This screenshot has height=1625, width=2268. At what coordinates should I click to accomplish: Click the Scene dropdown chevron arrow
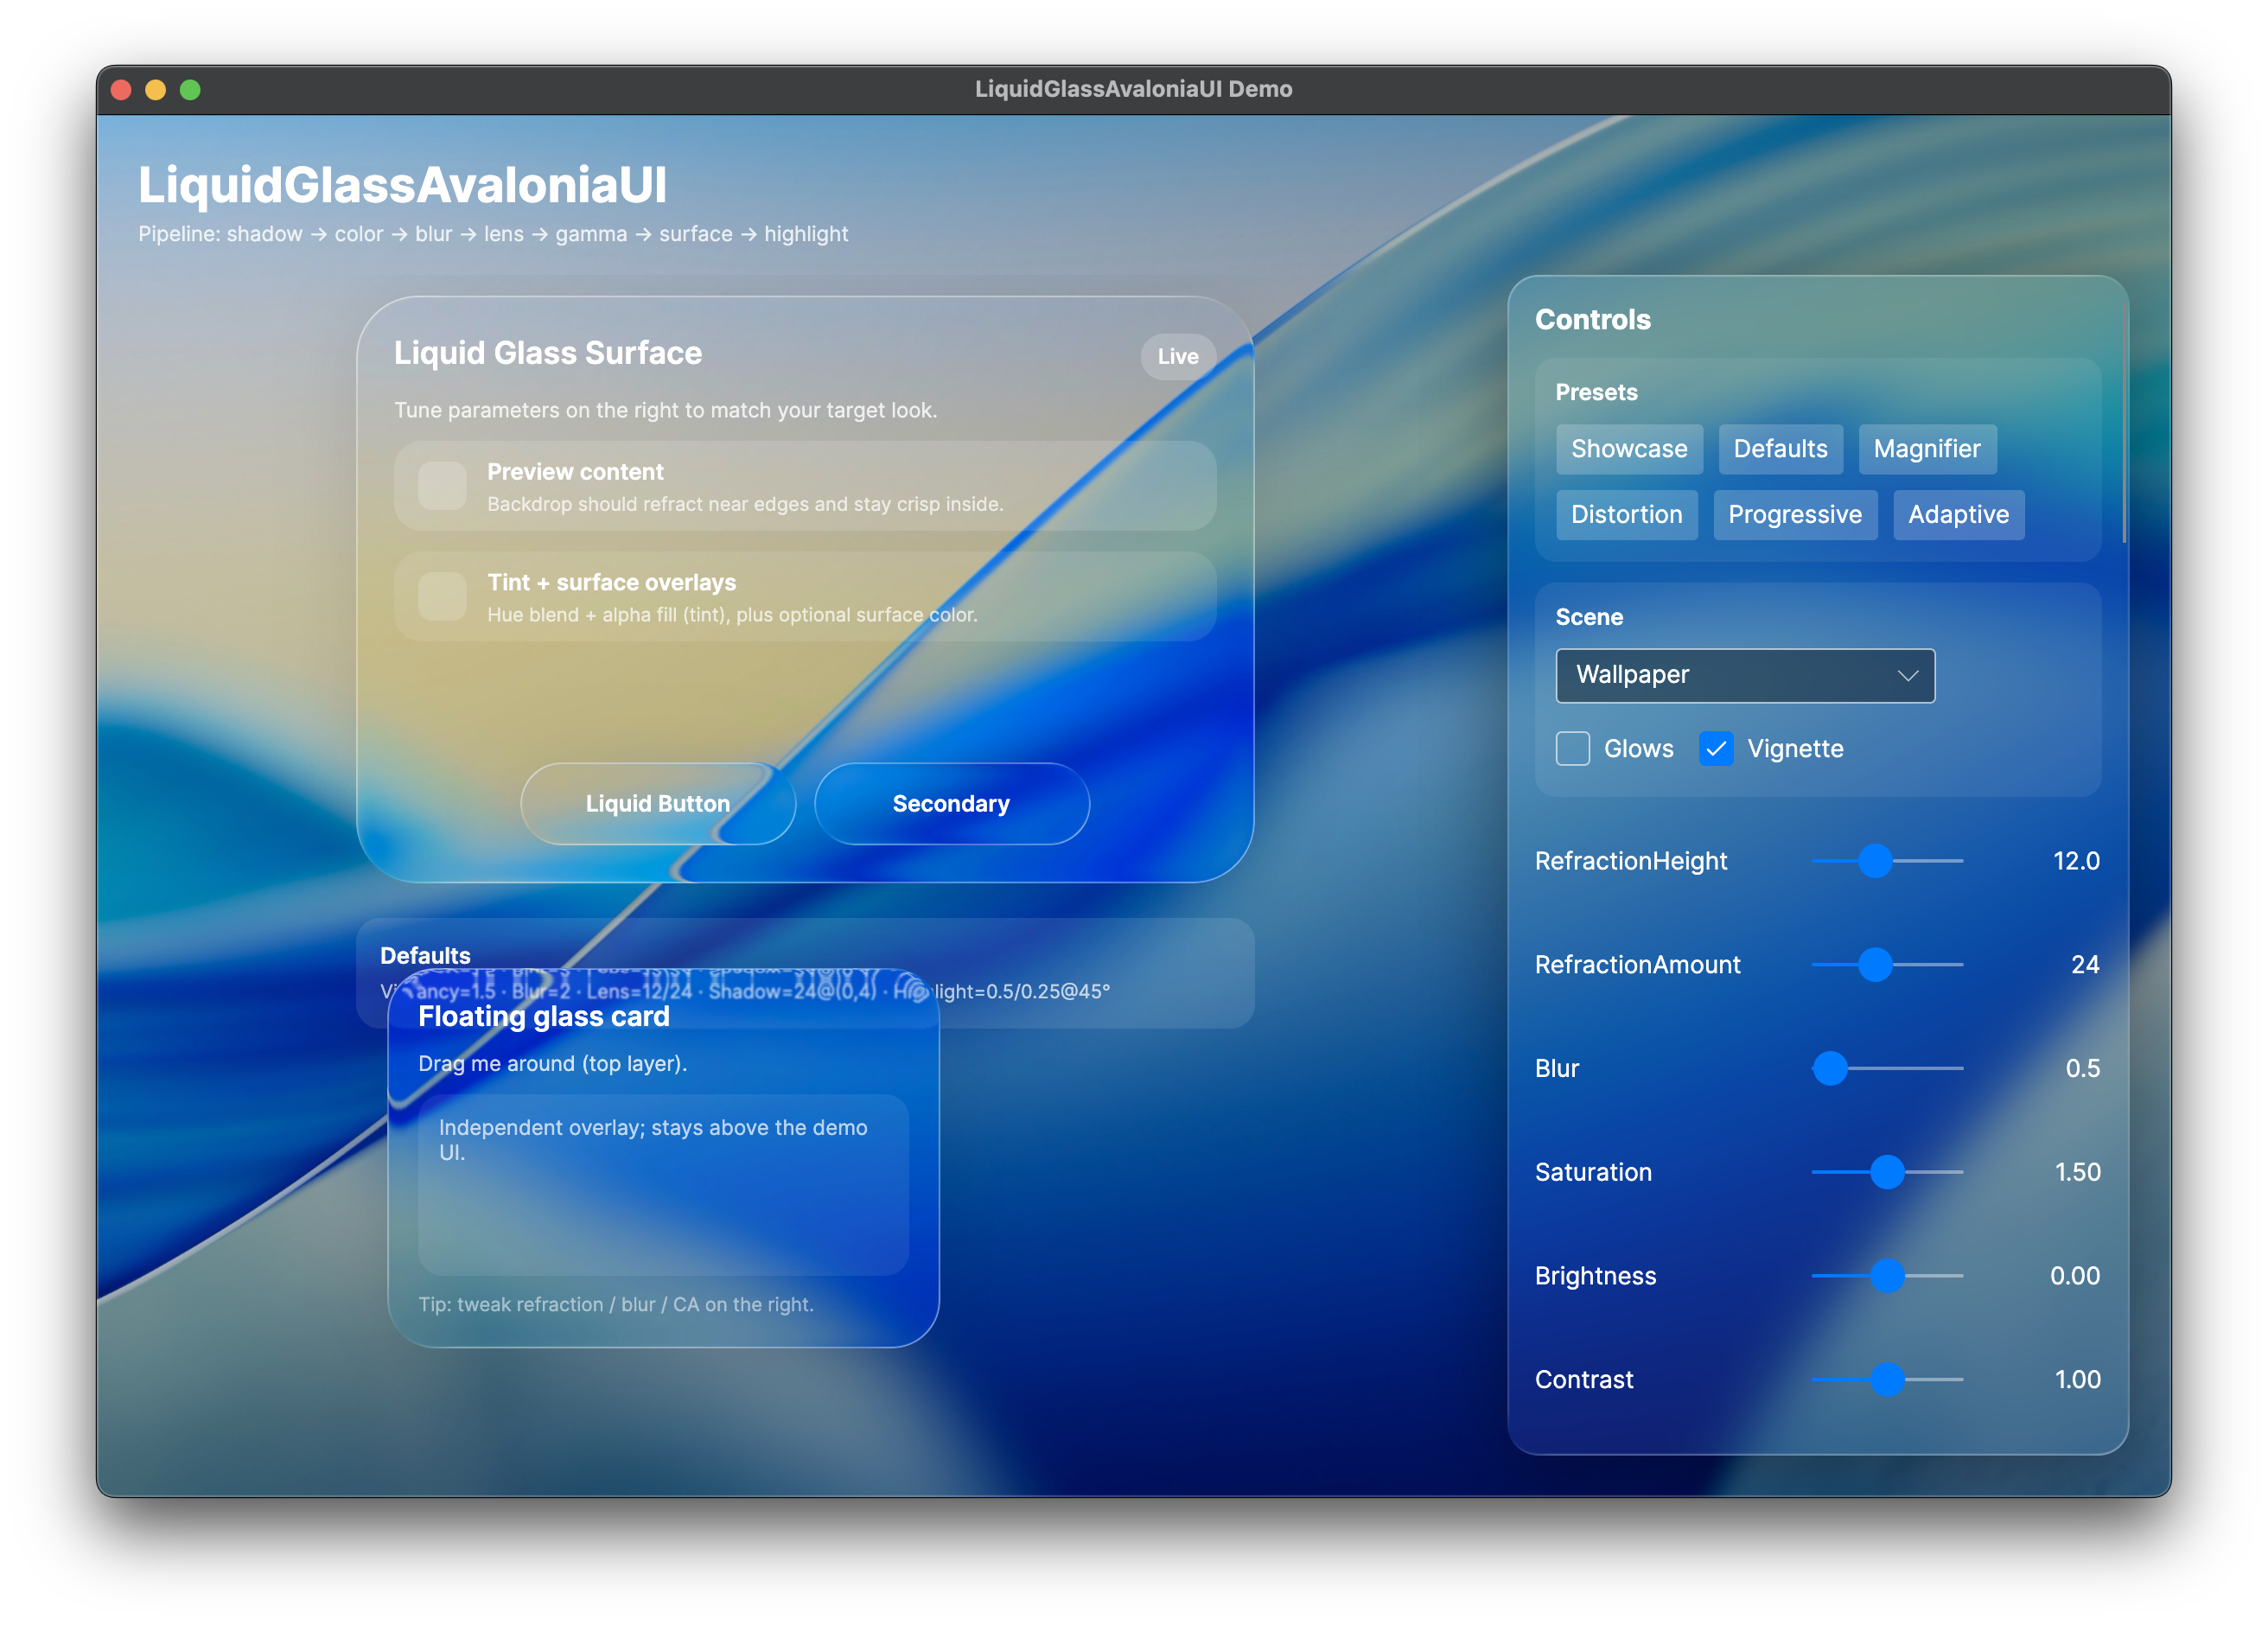[x=1907, y=676]
